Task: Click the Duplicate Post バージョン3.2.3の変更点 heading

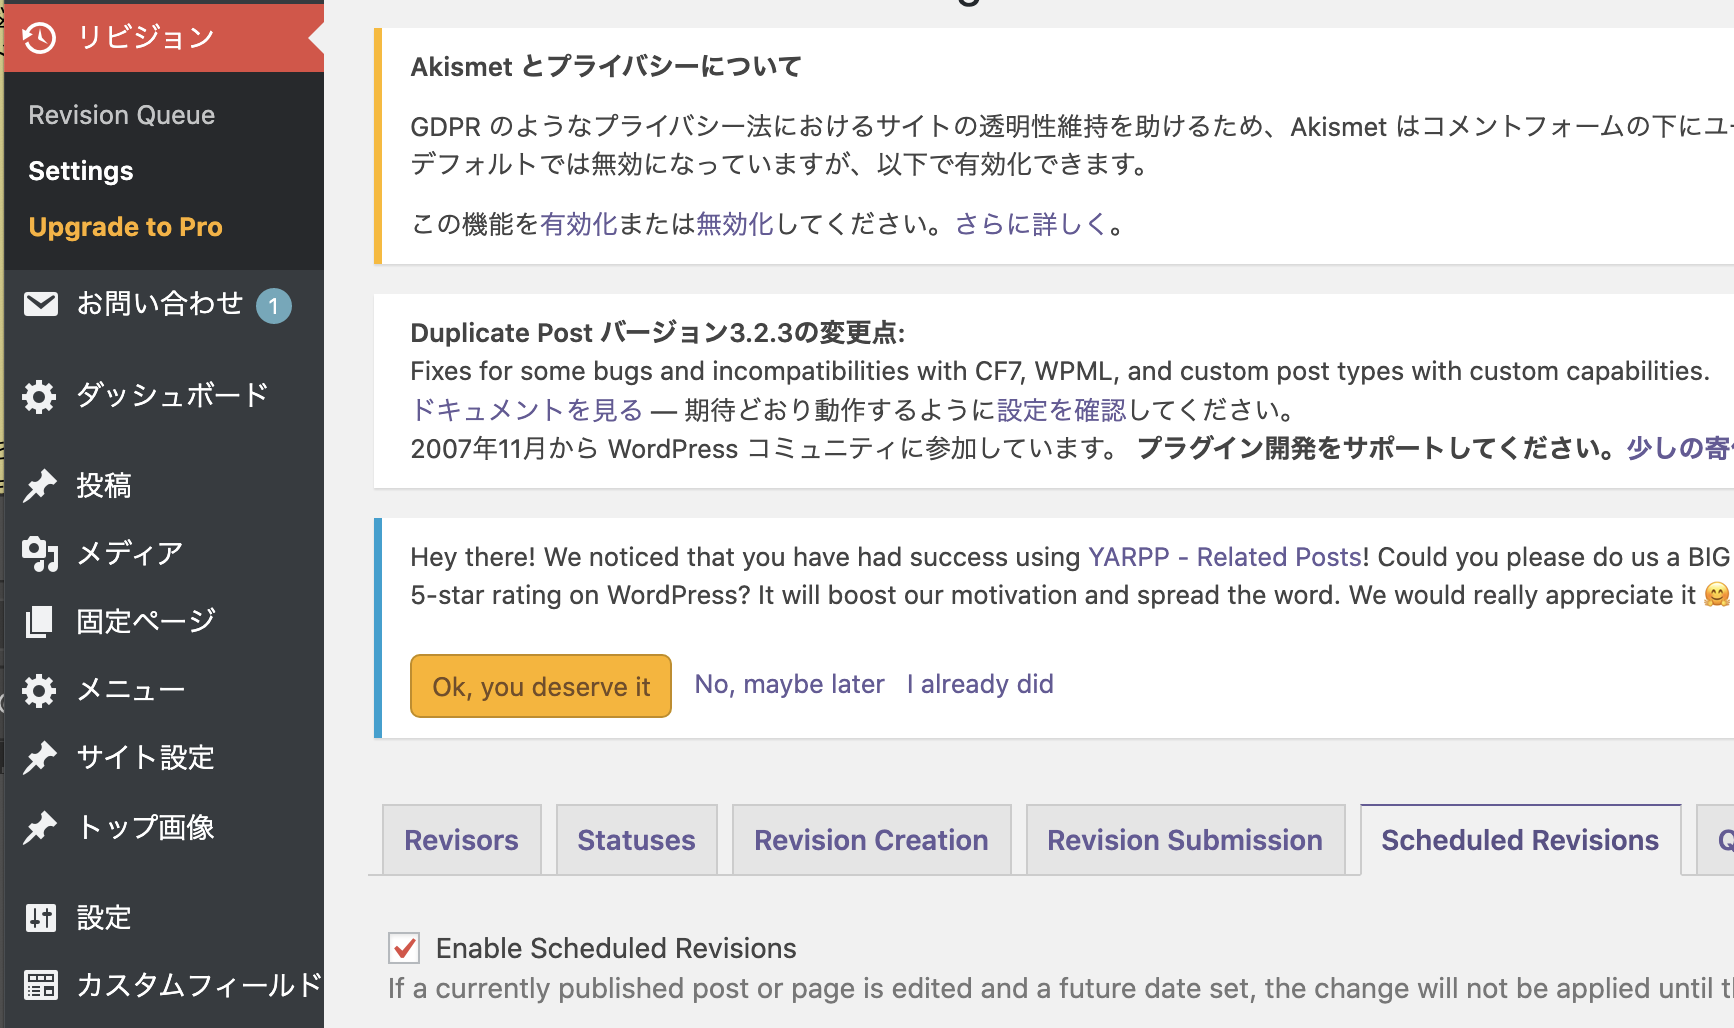Action: point(658,333)
